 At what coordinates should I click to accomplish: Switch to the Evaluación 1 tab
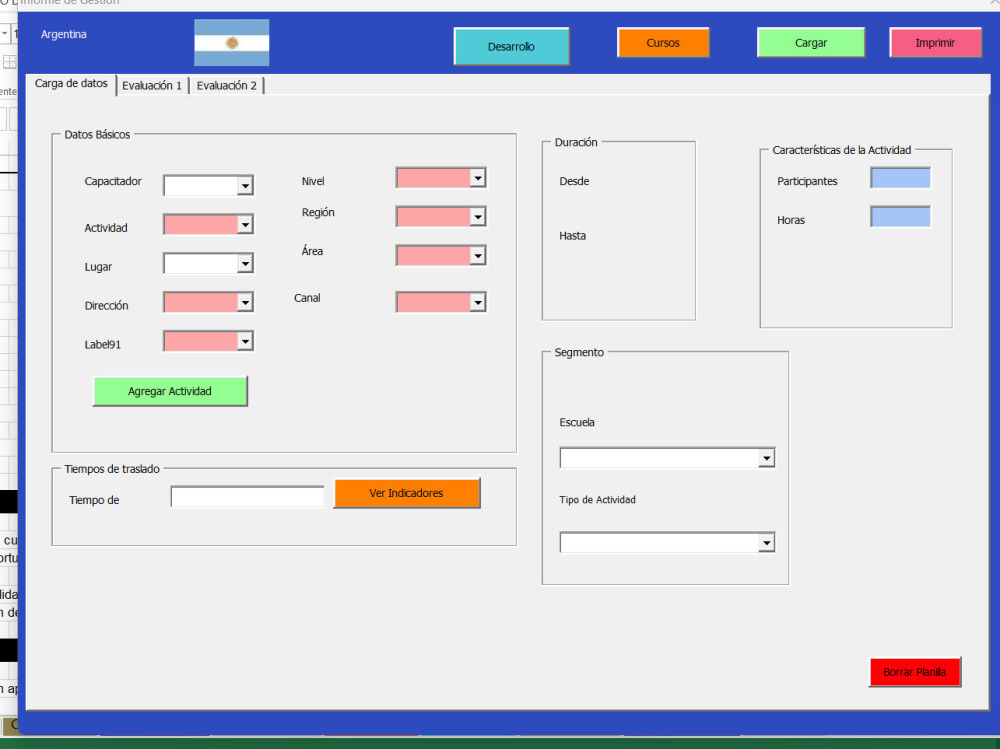pos(152,85)
